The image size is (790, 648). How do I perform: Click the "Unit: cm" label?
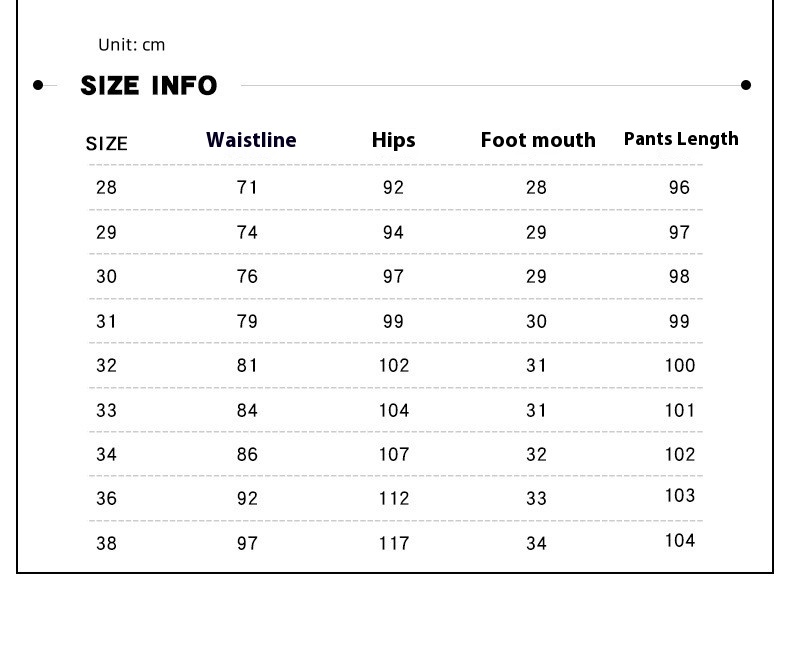tap(131, 45)
